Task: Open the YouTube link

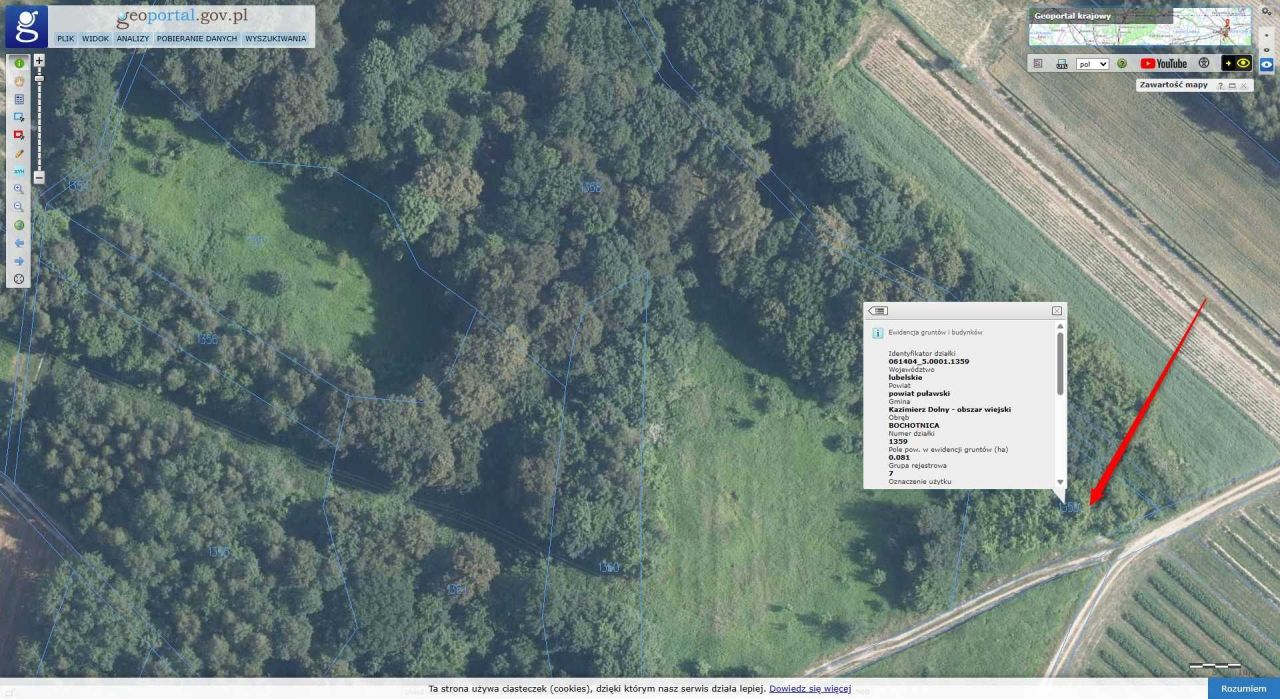Action: tap(1164, 63)
